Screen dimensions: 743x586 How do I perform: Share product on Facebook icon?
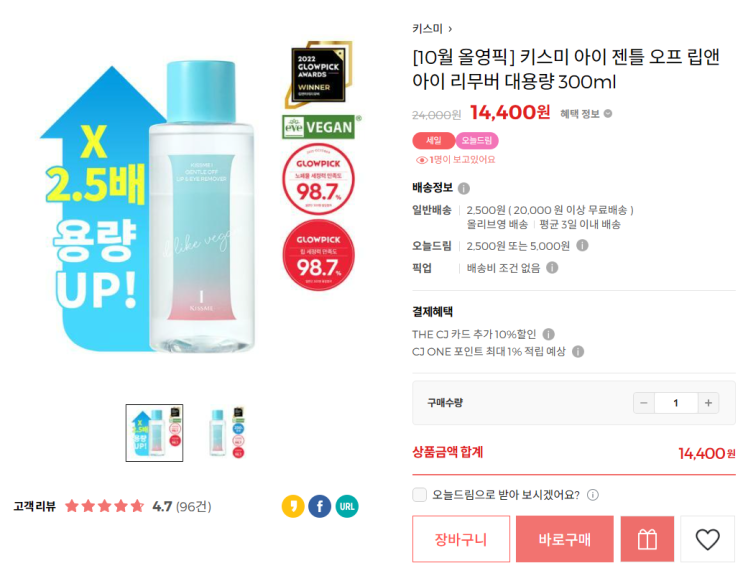pos(320,506)
